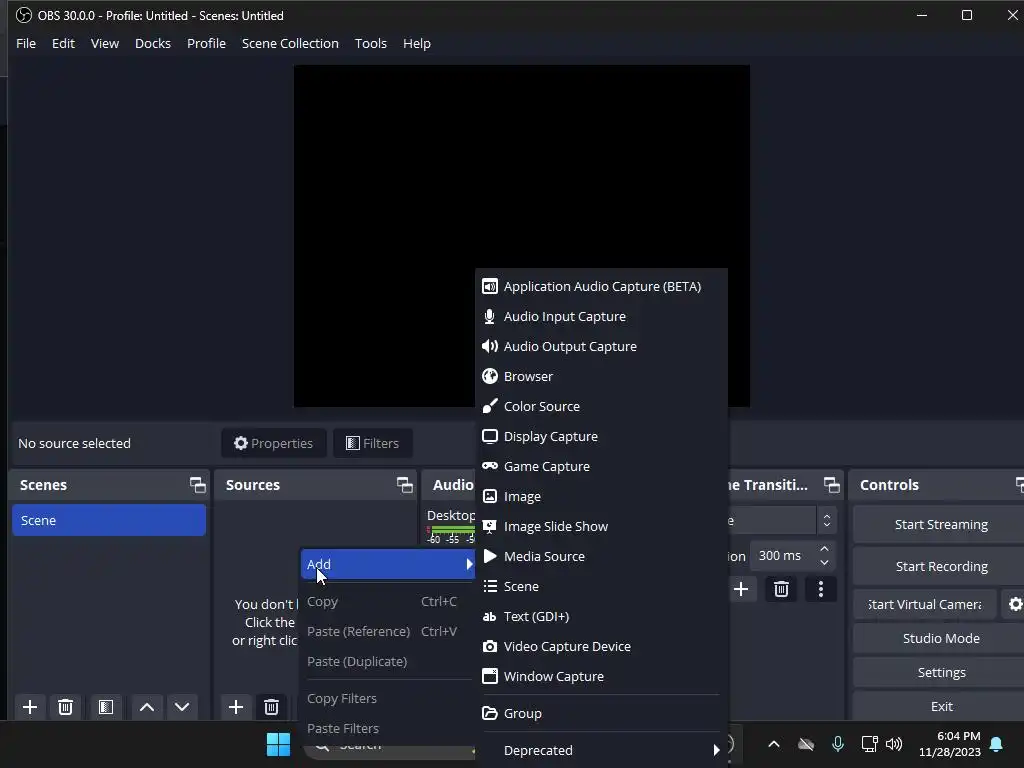This screenshot has width=1024, height=768.
Task: Click the highlighted Add context menu item
Action: (388, 565)
